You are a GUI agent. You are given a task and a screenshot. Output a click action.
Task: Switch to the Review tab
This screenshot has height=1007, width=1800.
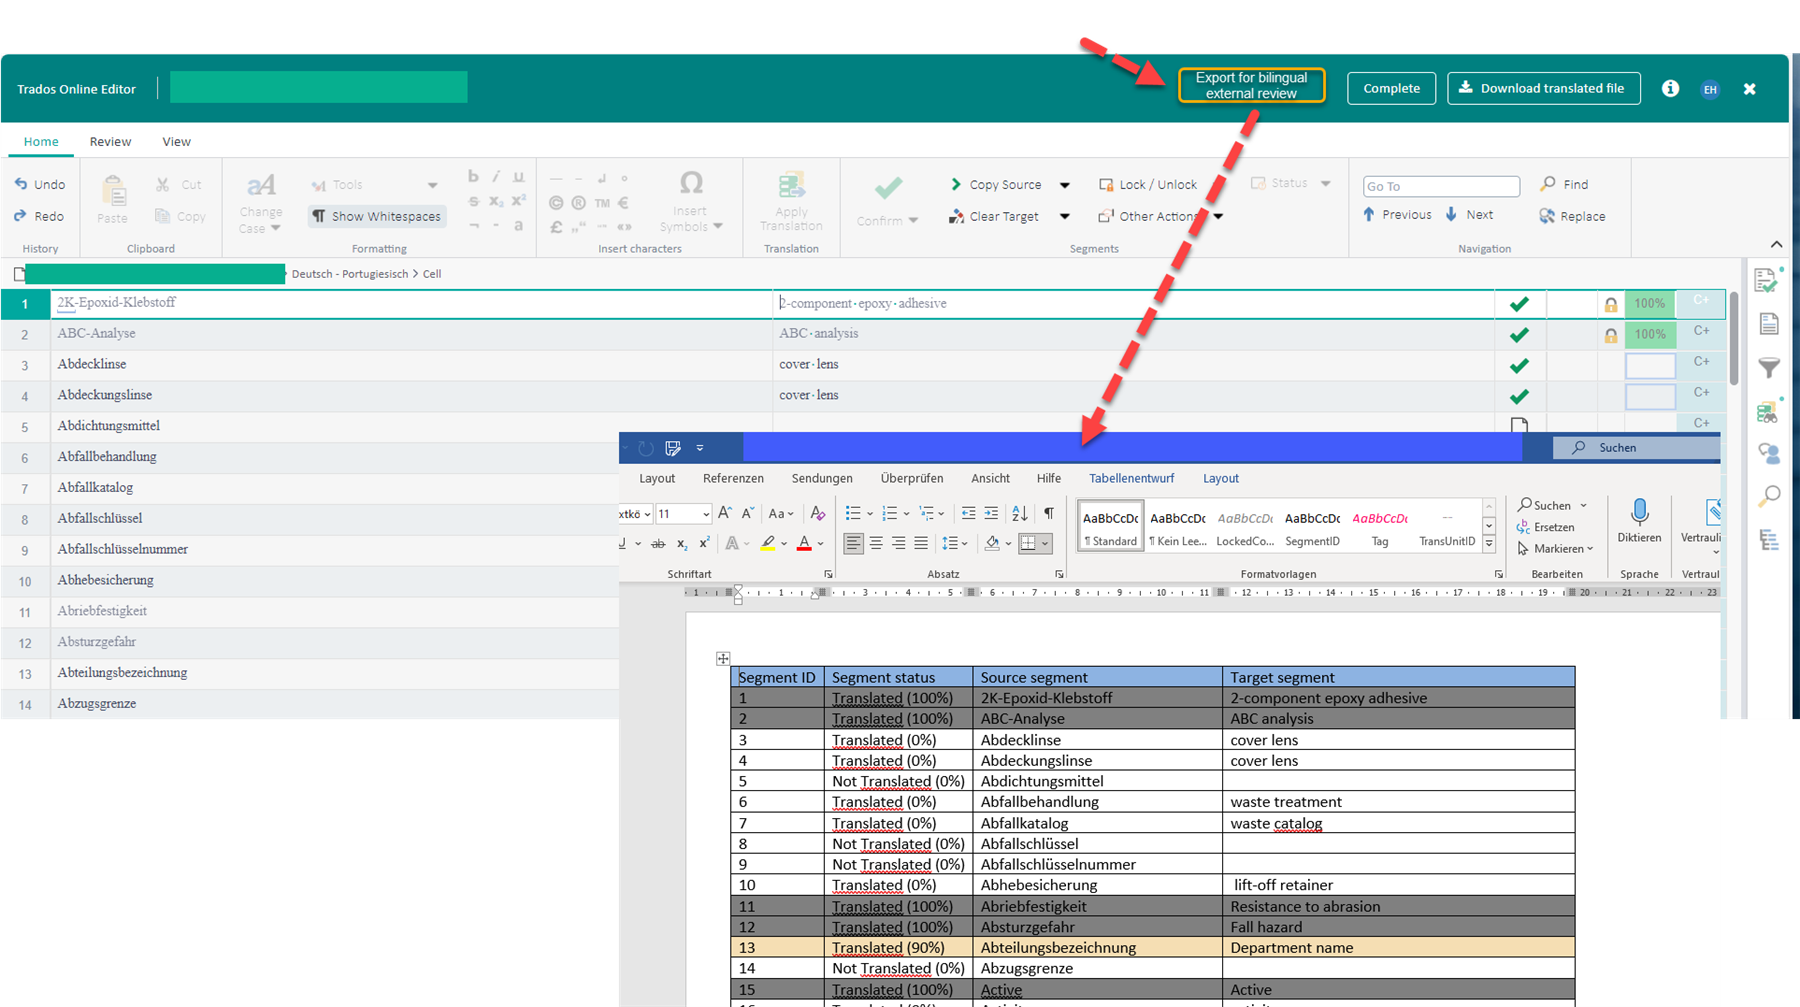110,141
